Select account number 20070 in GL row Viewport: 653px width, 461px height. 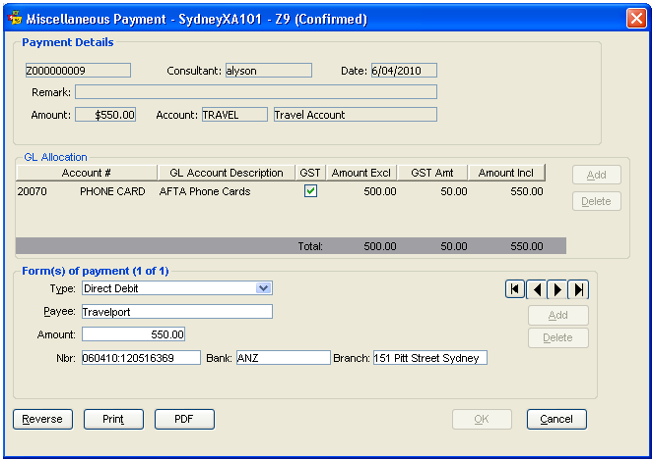(x=32, y=191)
